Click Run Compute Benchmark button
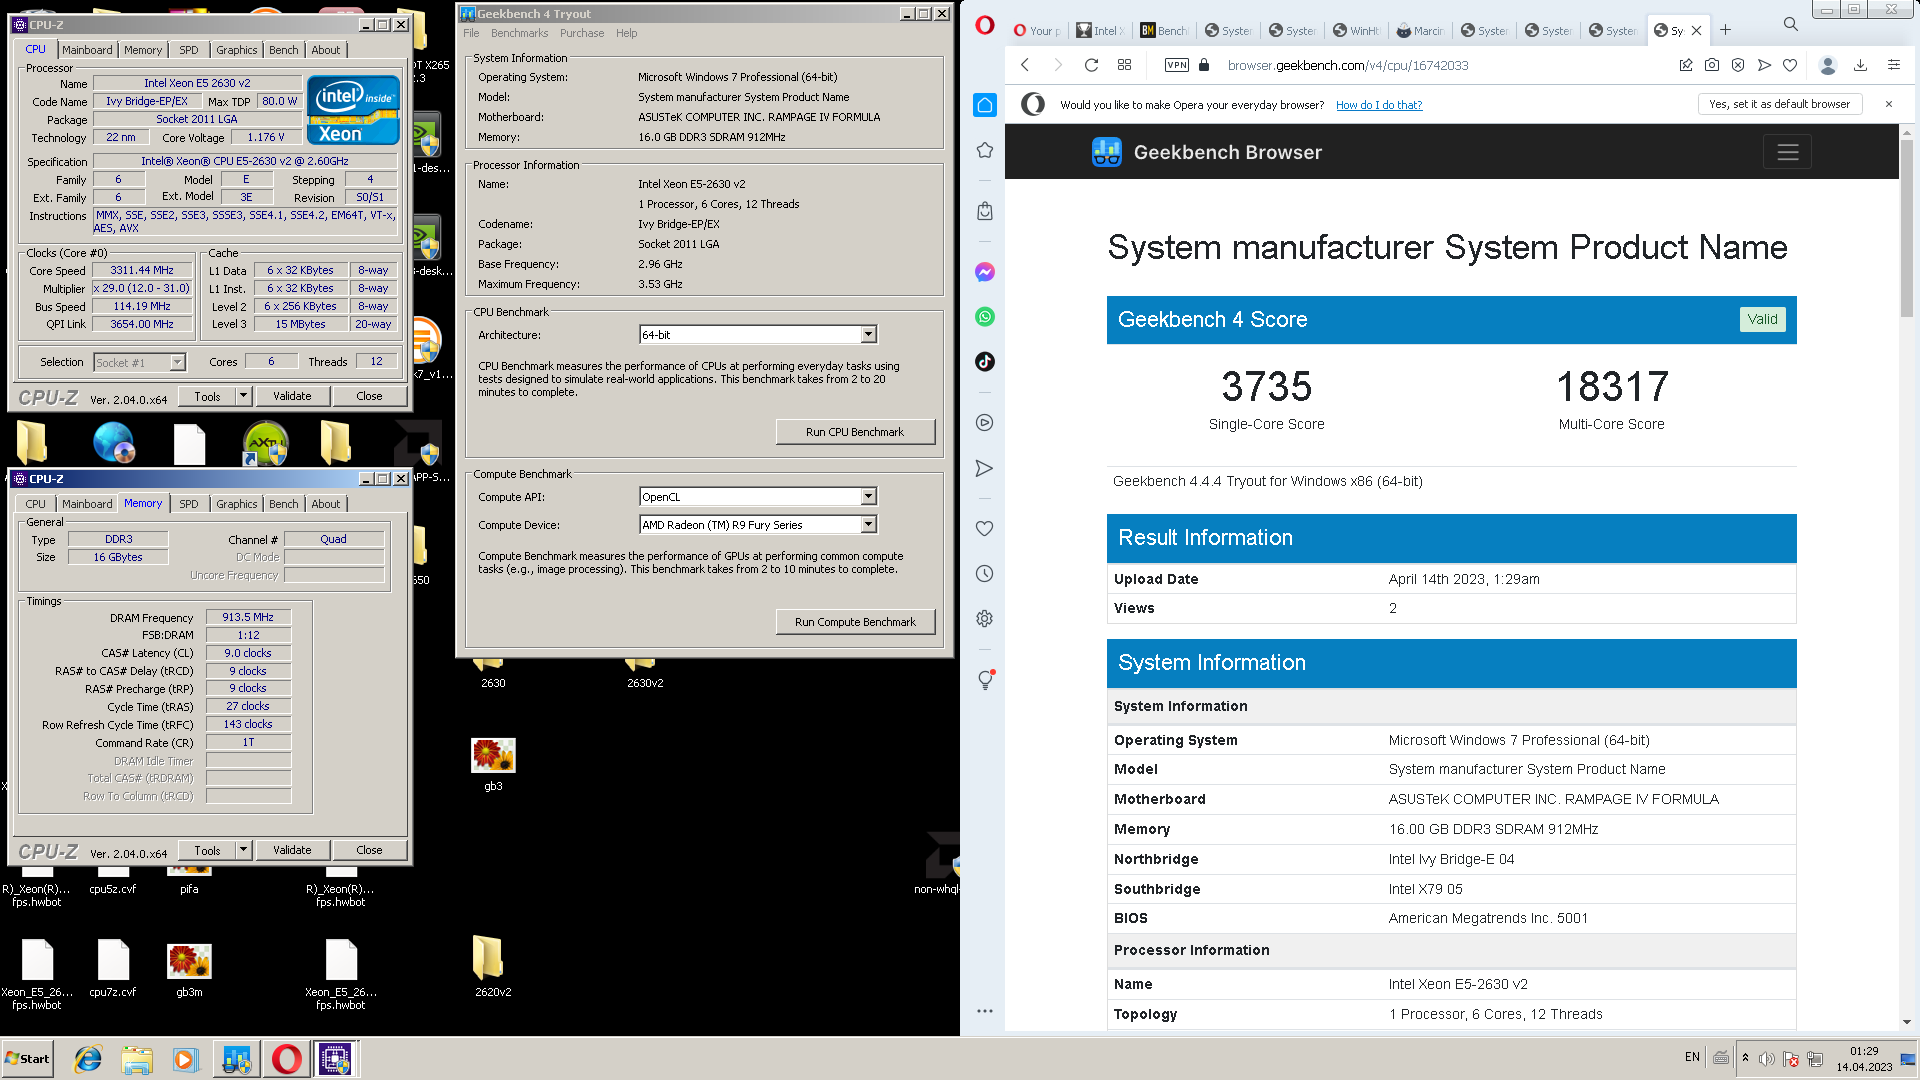This screenshot has height=1080, width=1920. (x=855, y=622)
